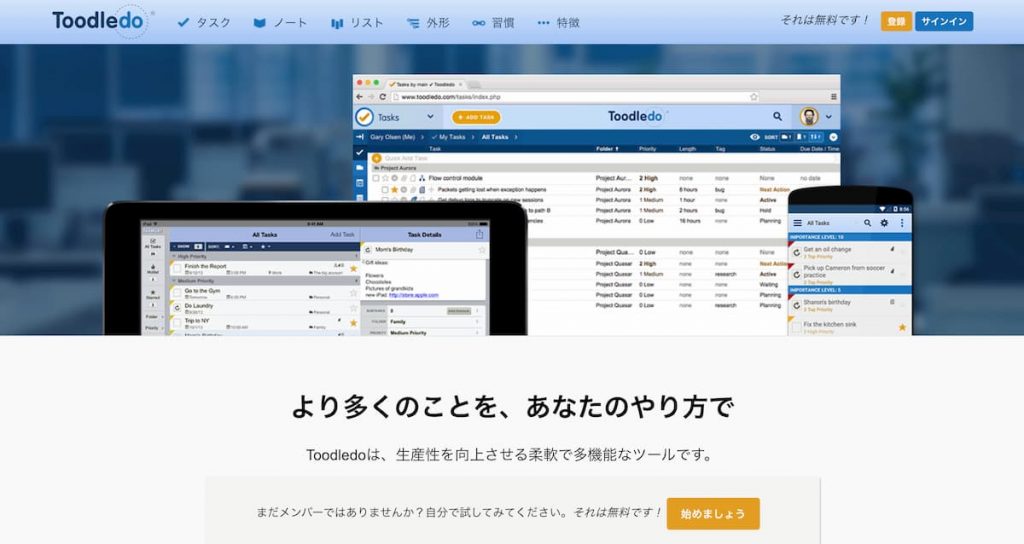
Task: Tap the gold star on Trip to NY
Action: [353, 323]
